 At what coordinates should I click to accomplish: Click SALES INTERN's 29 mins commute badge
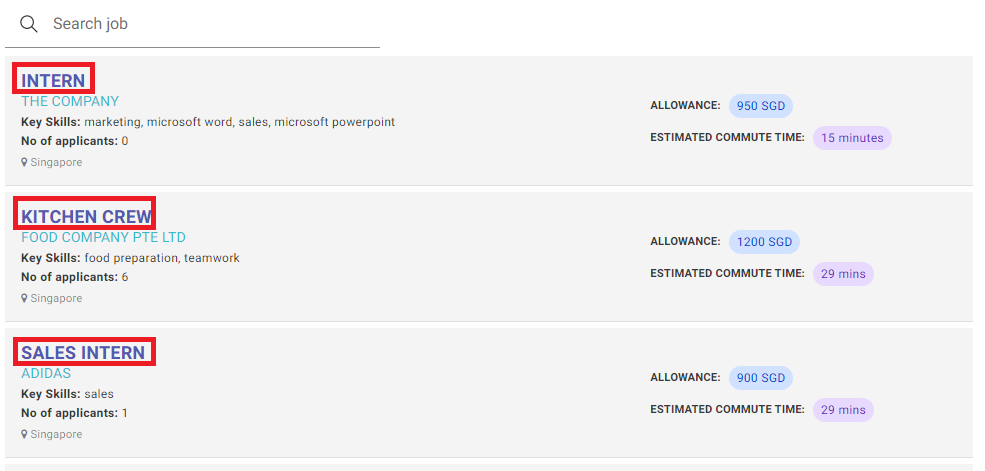pos(843,410)
